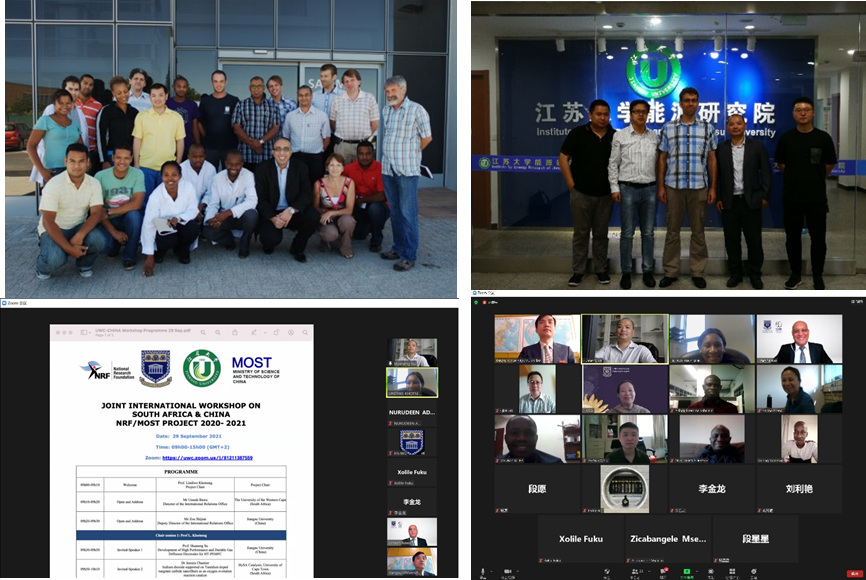The width and height of the screenshot is (866, 580).
Task: Open the Participants panel icon
Action: (634, 571)
